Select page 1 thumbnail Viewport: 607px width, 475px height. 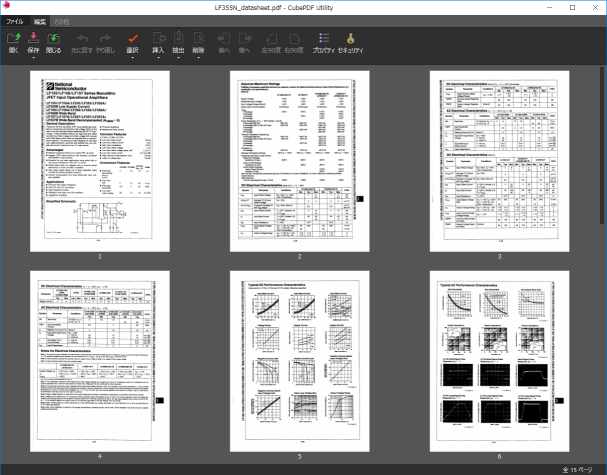click(x=100, y=161)
